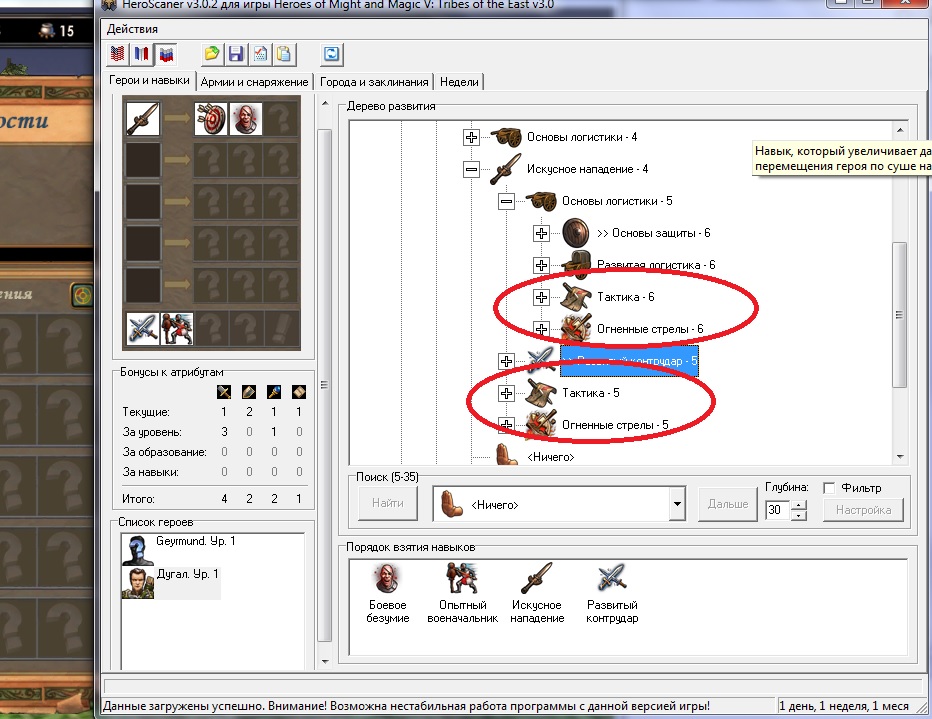Expand Развитая логистика - 6 node
Viewport: 932px width, 719px height.
541,265
